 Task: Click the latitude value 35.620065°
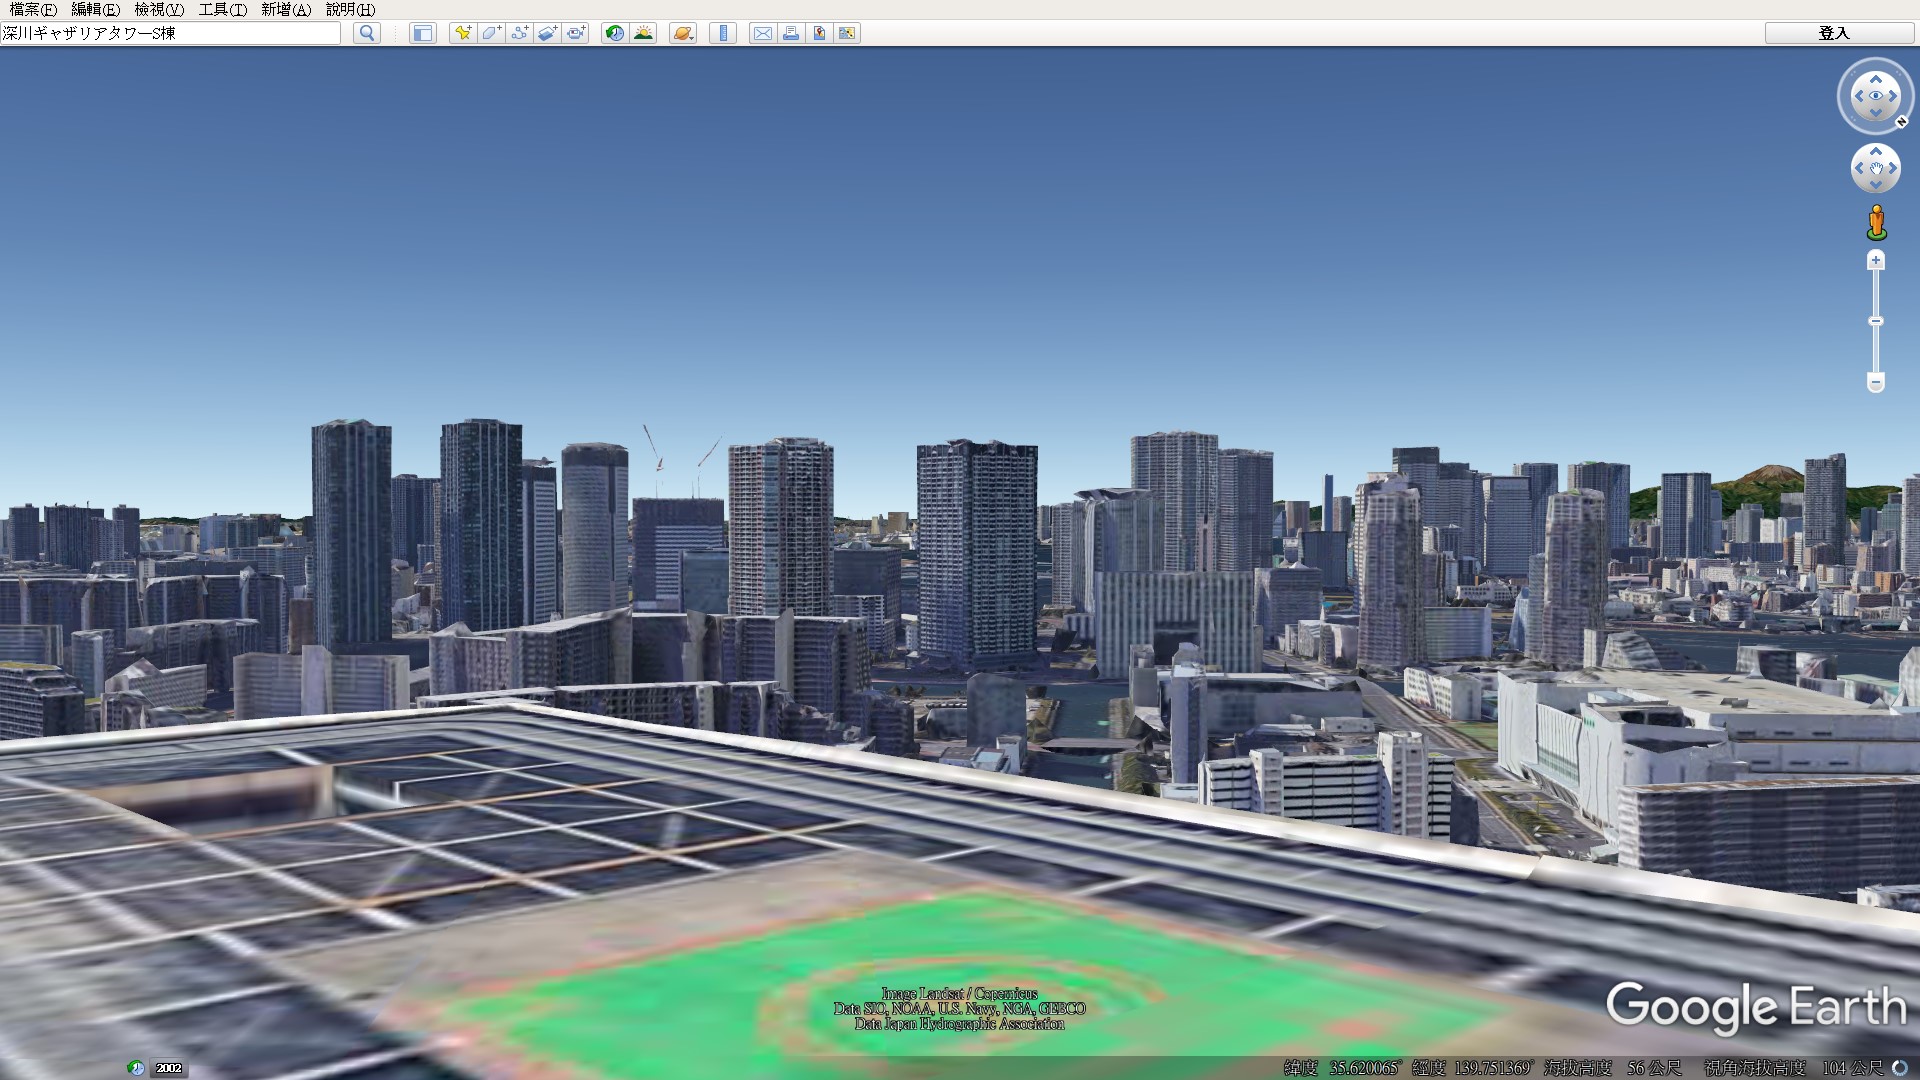(x=1366, y=1068)
